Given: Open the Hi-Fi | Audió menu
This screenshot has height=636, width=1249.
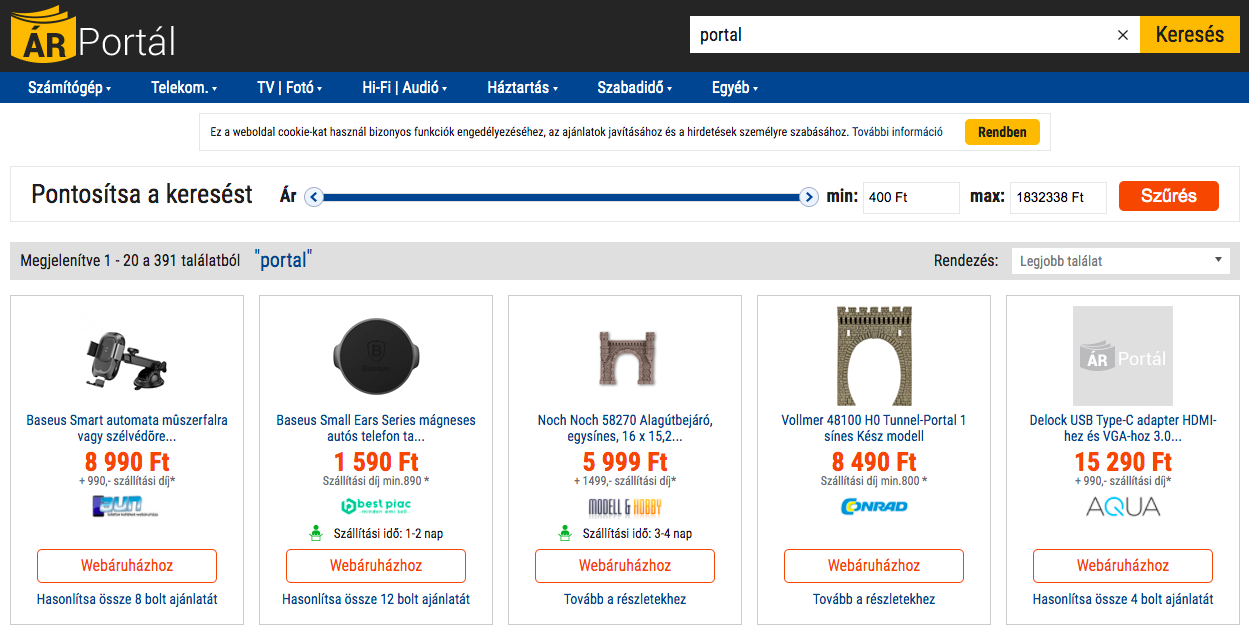Looking at the screenshot, I should [x=405, y=88].
